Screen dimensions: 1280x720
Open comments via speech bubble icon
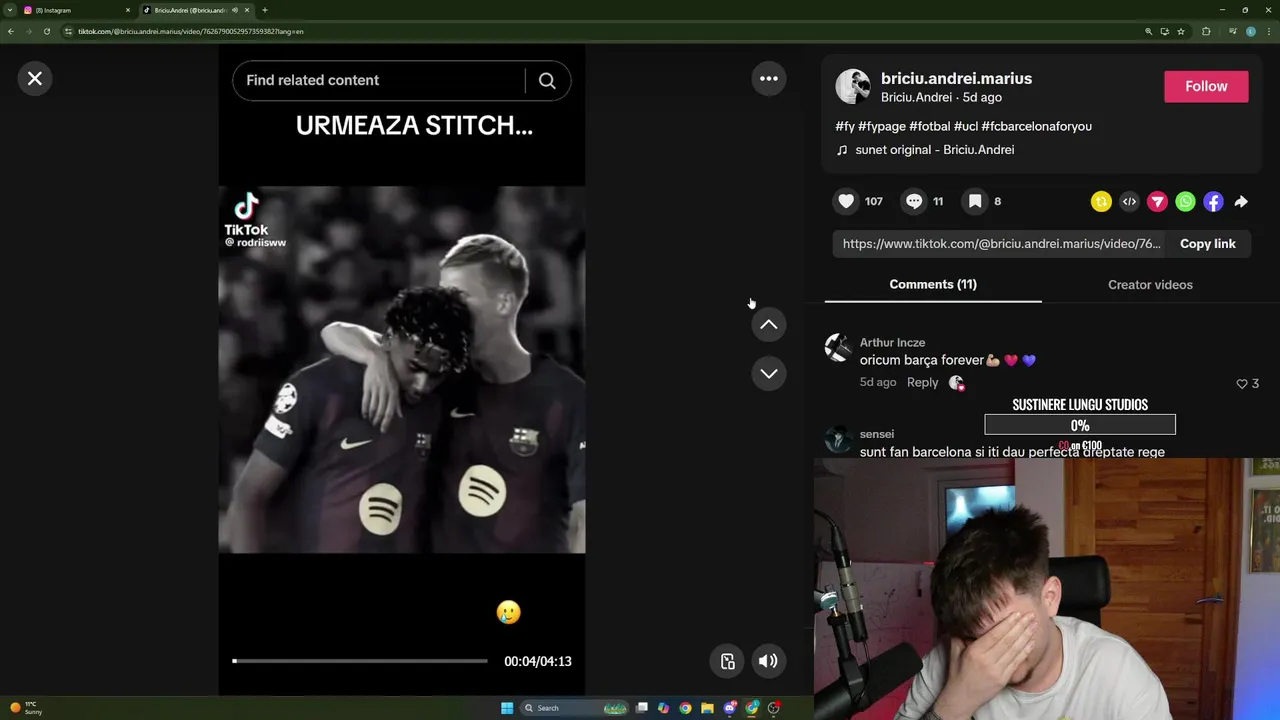click(914, 201)
